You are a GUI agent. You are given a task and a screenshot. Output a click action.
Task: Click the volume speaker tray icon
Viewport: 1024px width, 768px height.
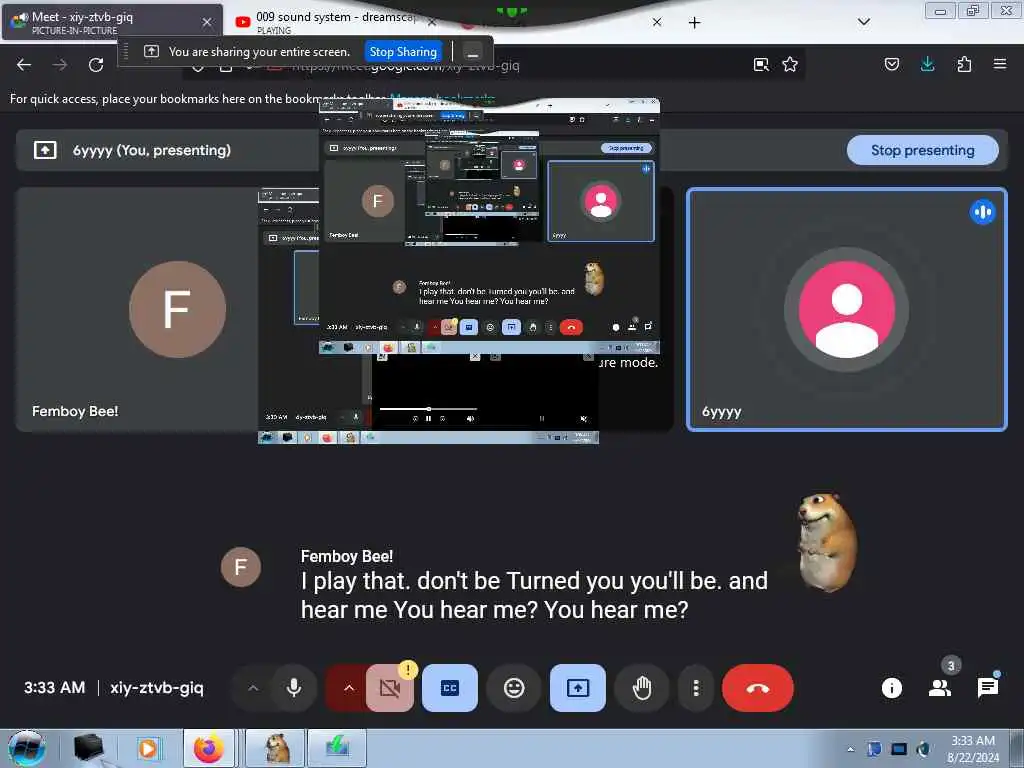[x=923, y=749]
